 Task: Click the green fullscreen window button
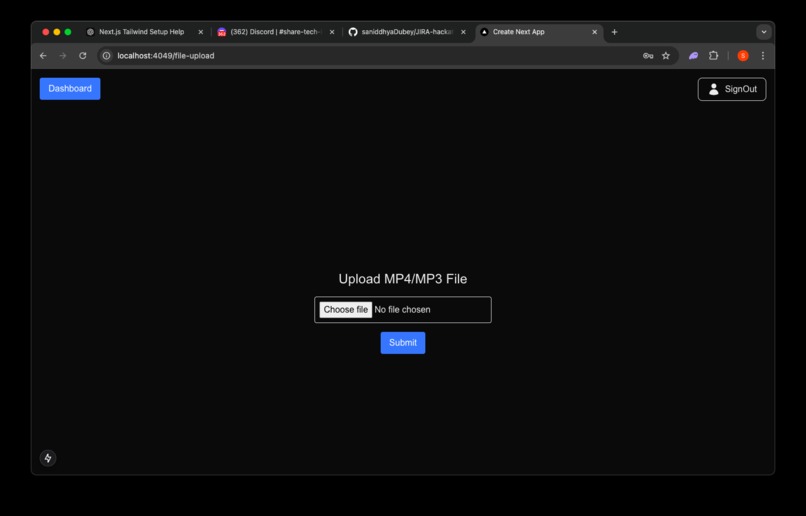point(68,32)
